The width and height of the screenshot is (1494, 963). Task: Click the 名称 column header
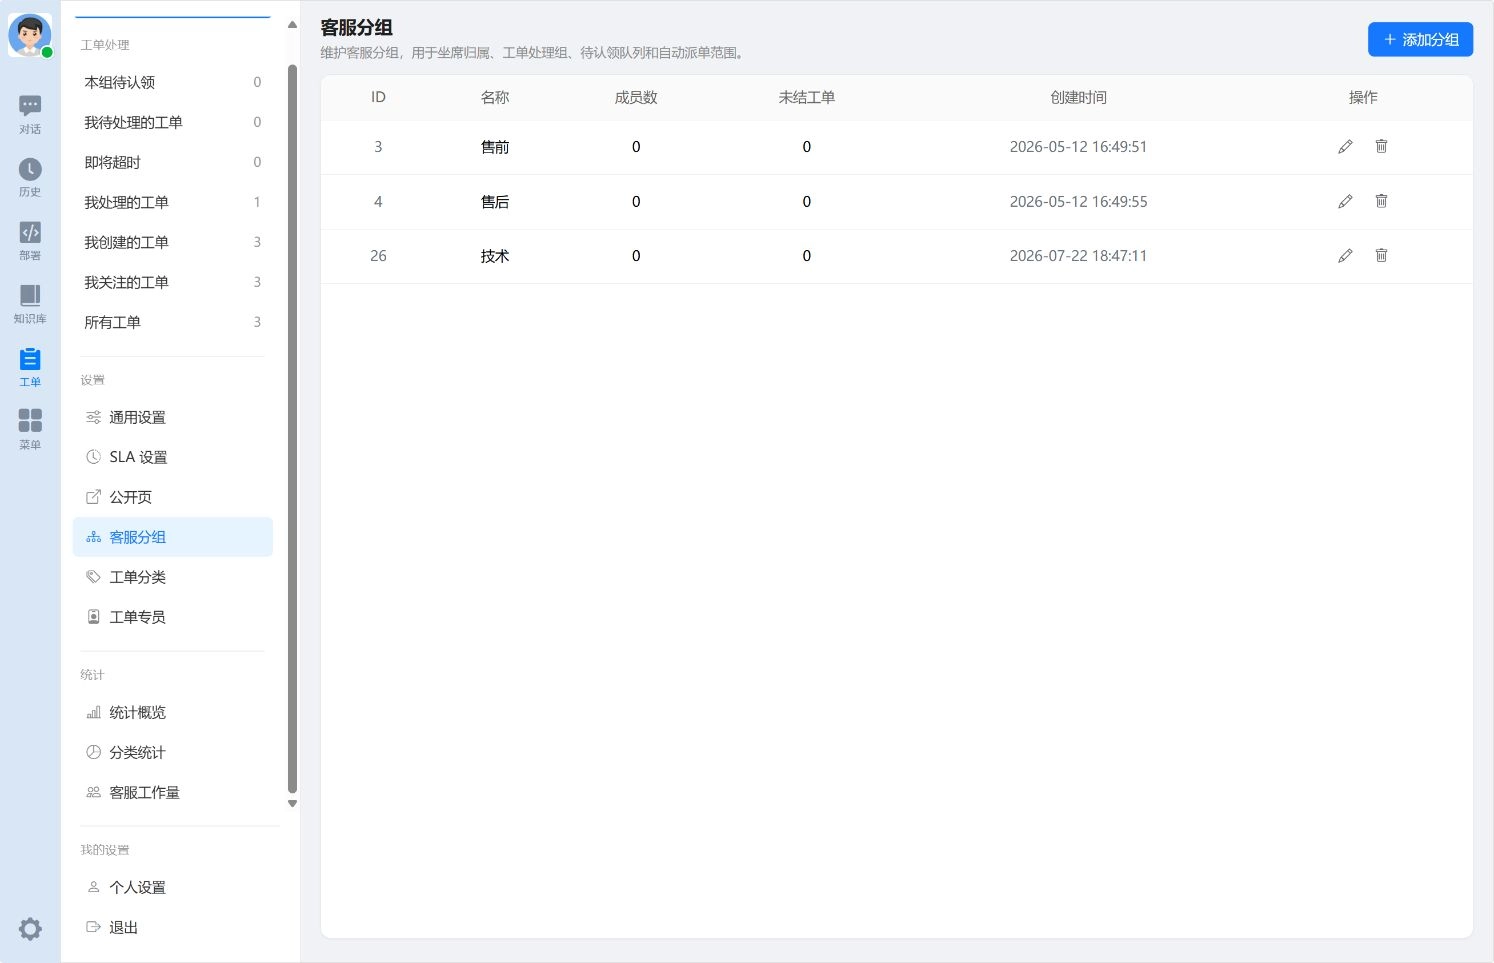tap(495, 97)
